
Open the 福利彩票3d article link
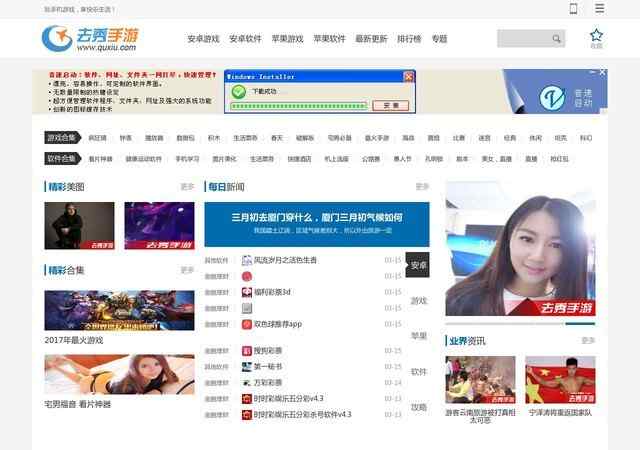pyautogui.click(x=272, y=292)
